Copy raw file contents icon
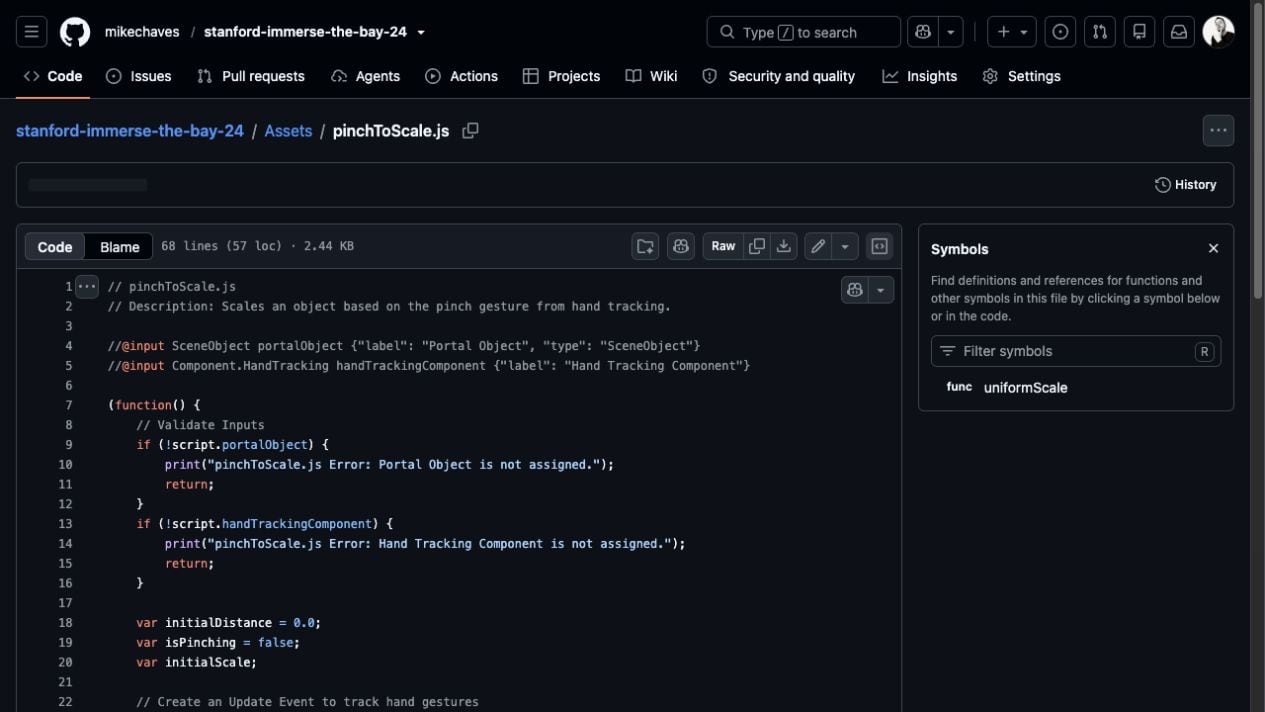Screen dimensions: 1265x712 pos(757,246)
